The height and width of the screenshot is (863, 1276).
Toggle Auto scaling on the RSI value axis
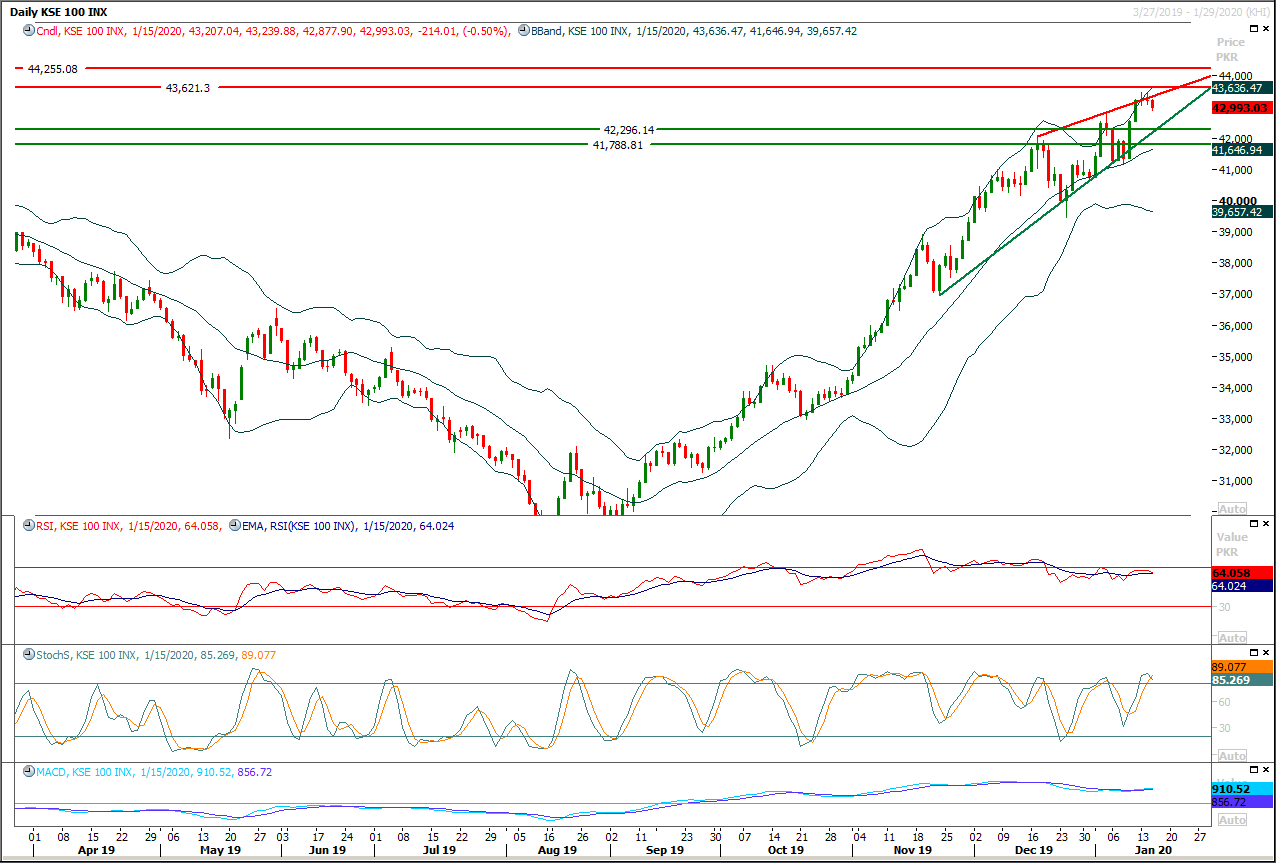coord(1231,637)
